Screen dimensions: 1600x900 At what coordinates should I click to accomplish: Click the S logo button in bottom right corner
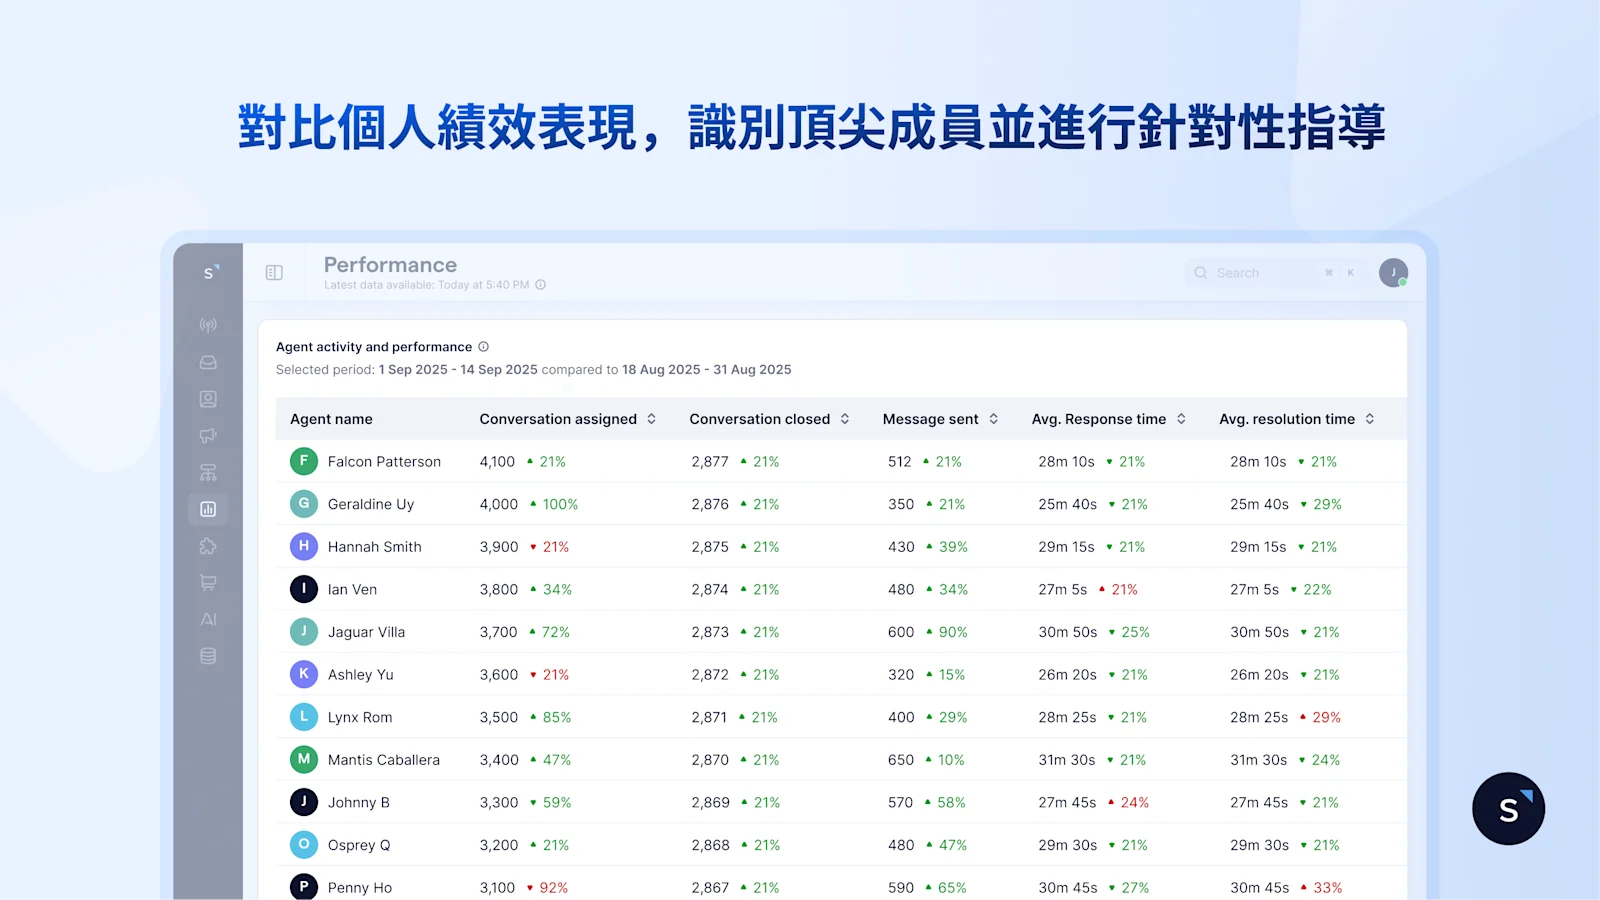(1508, 808)
